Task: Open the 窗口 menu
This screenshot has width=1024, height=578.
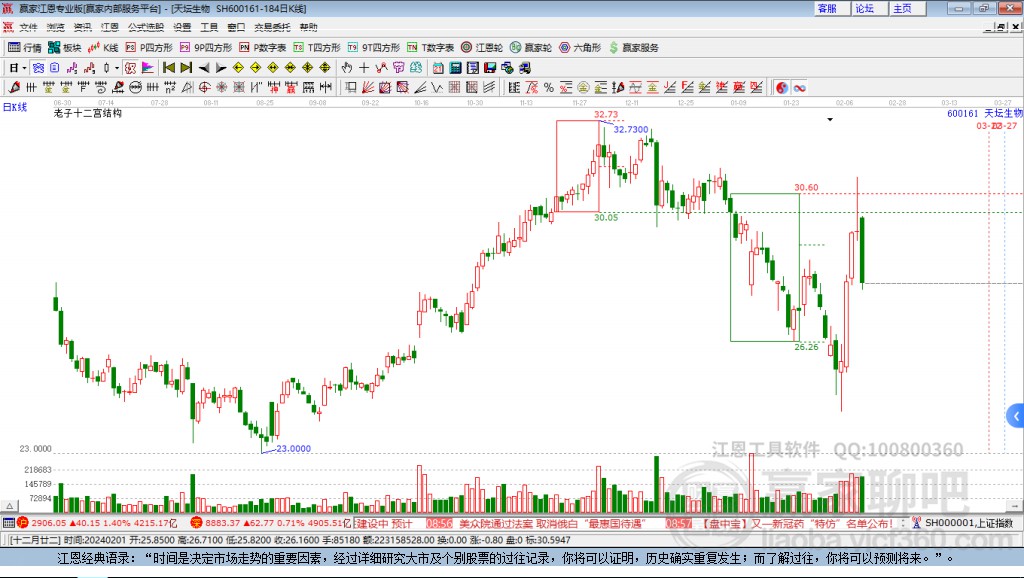Action: [236, 27]
